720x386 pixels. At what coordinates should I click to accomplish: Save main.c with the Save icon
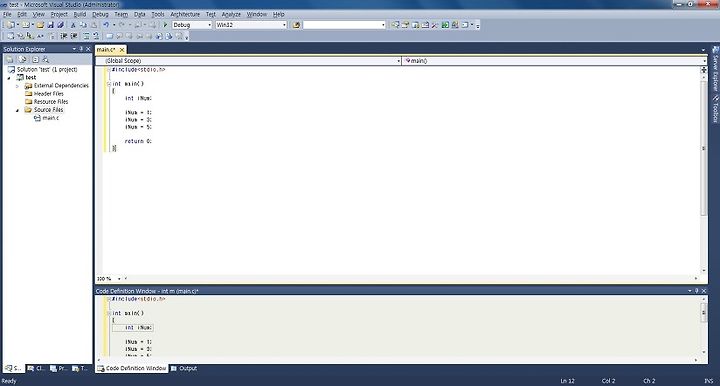[51, 25]
